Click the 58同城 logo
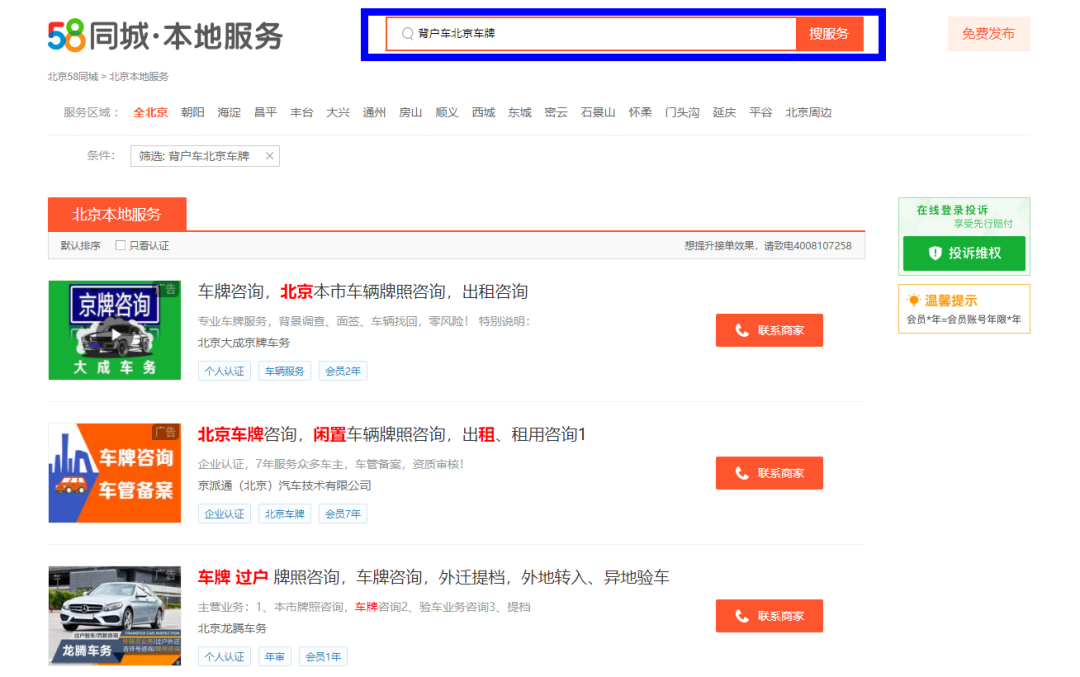Image resolution: width=1080 pixels, height=677 pixels. click(165, 36)
